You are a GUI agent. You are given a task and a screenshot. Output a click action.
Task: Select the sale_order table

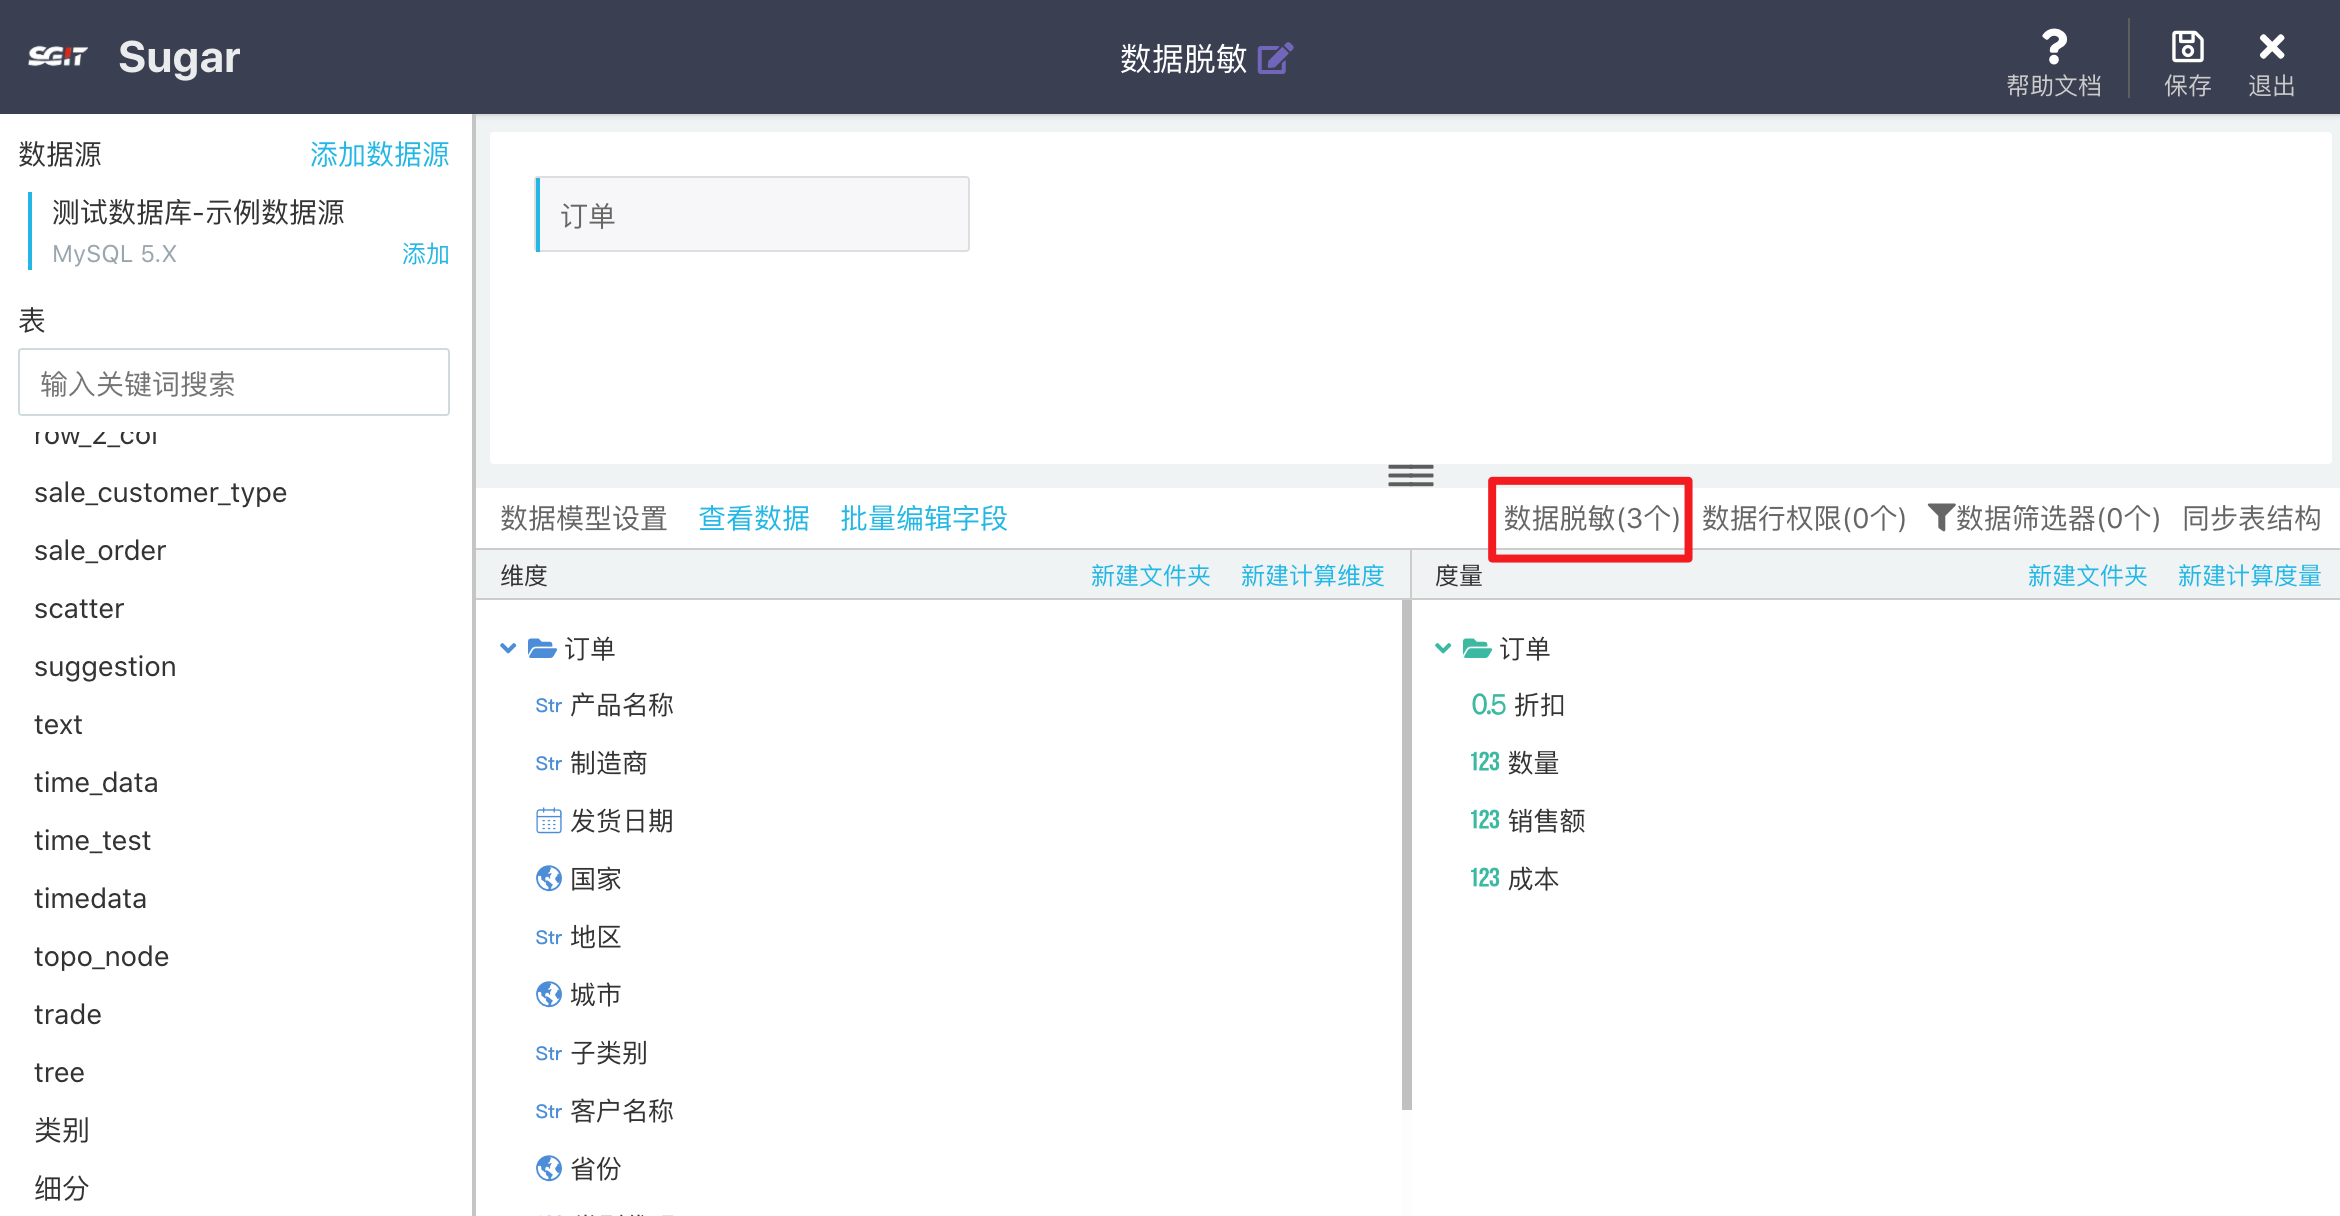(100, 550)
